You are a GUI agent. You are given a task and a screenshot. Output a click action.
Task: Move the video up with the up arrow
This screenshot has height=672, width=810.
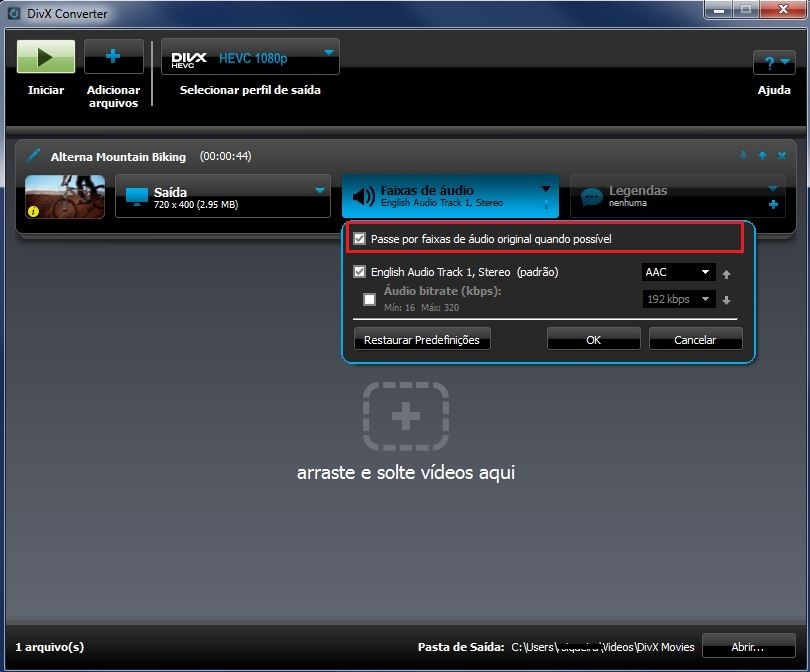coord(762,155)
